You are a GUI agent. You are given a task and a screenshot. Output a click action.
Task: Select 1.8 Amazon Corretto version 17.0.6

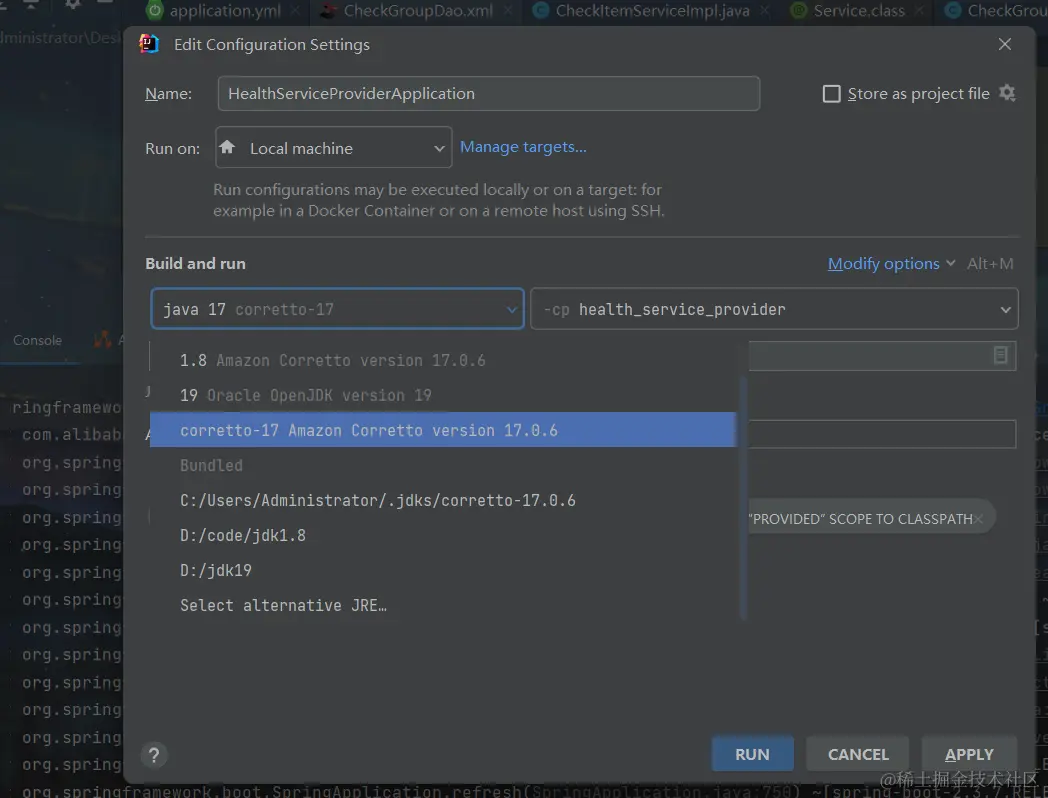click(442, 360)
